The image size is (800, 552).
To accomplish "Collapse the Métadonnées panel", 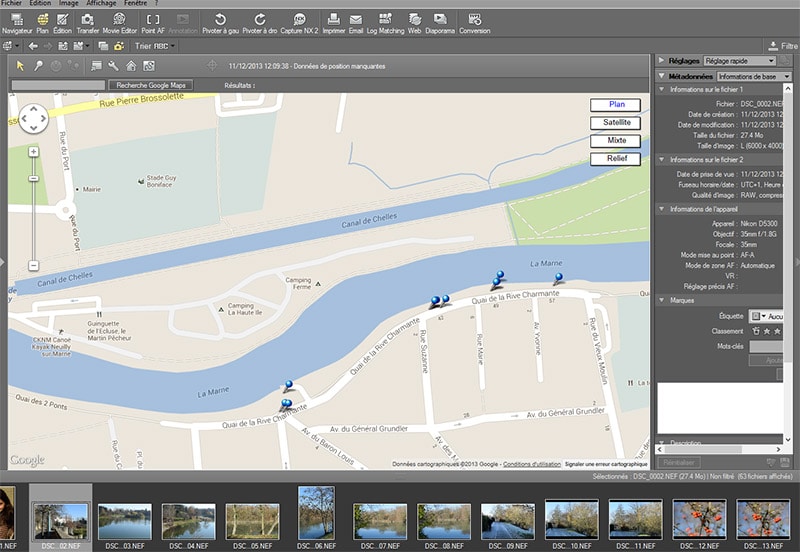I will point(662,76).
